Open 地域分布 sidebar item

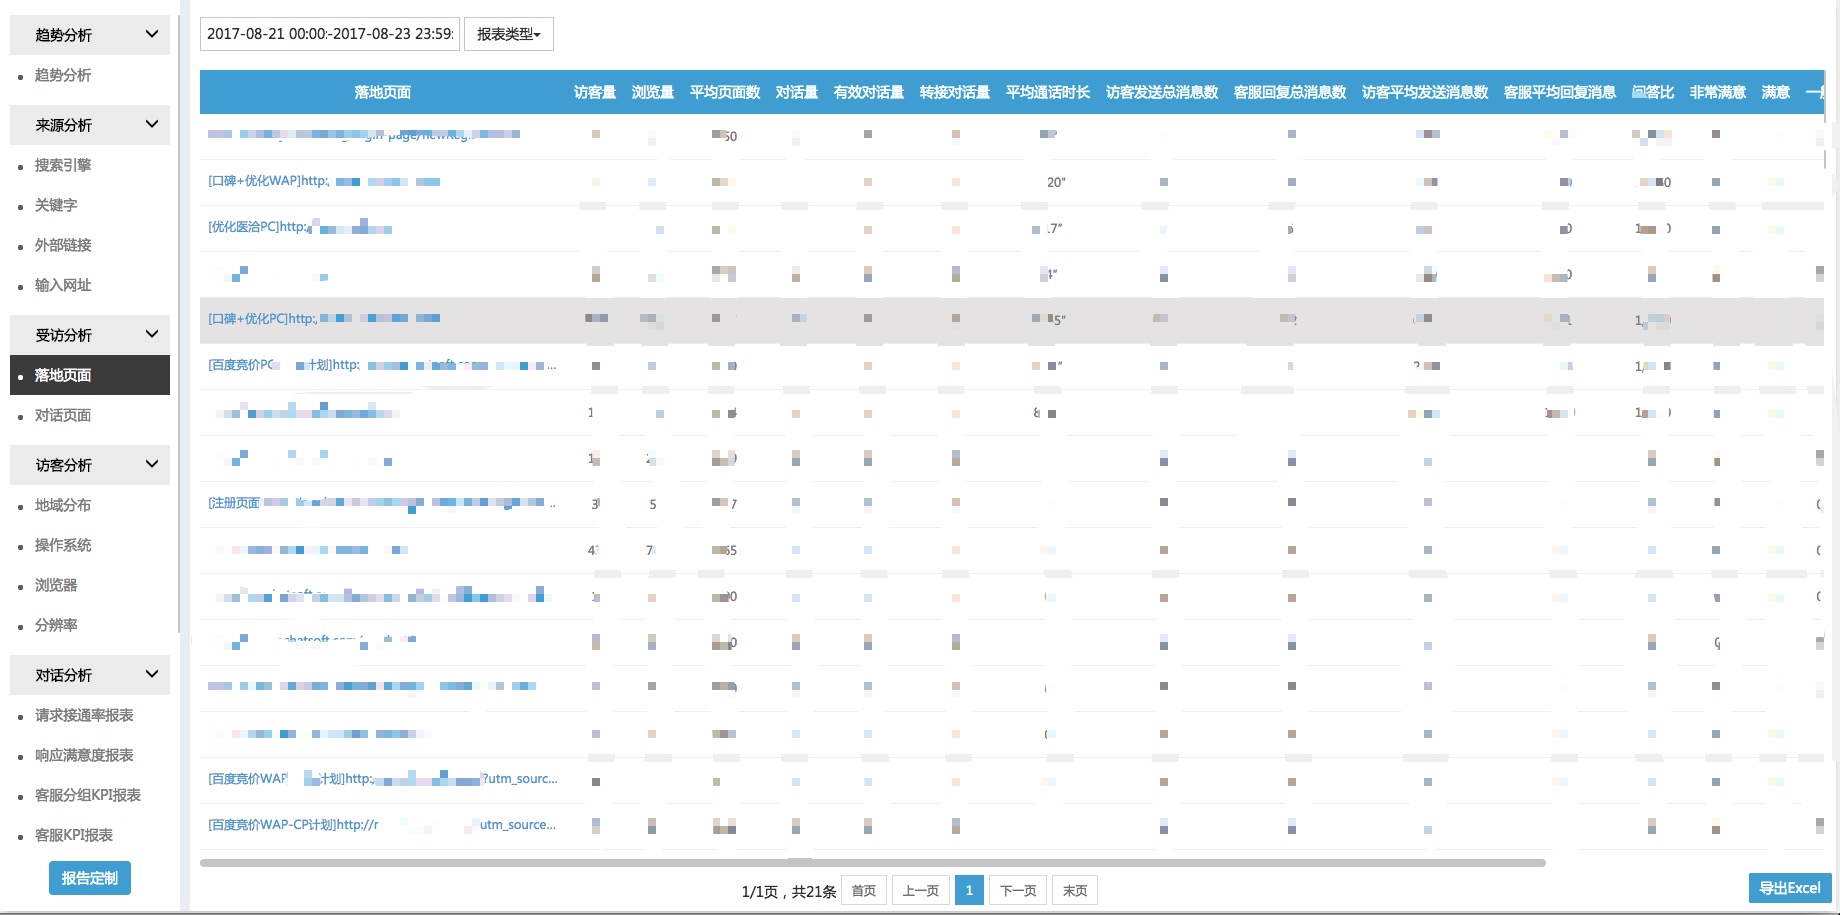coord(63,505)
